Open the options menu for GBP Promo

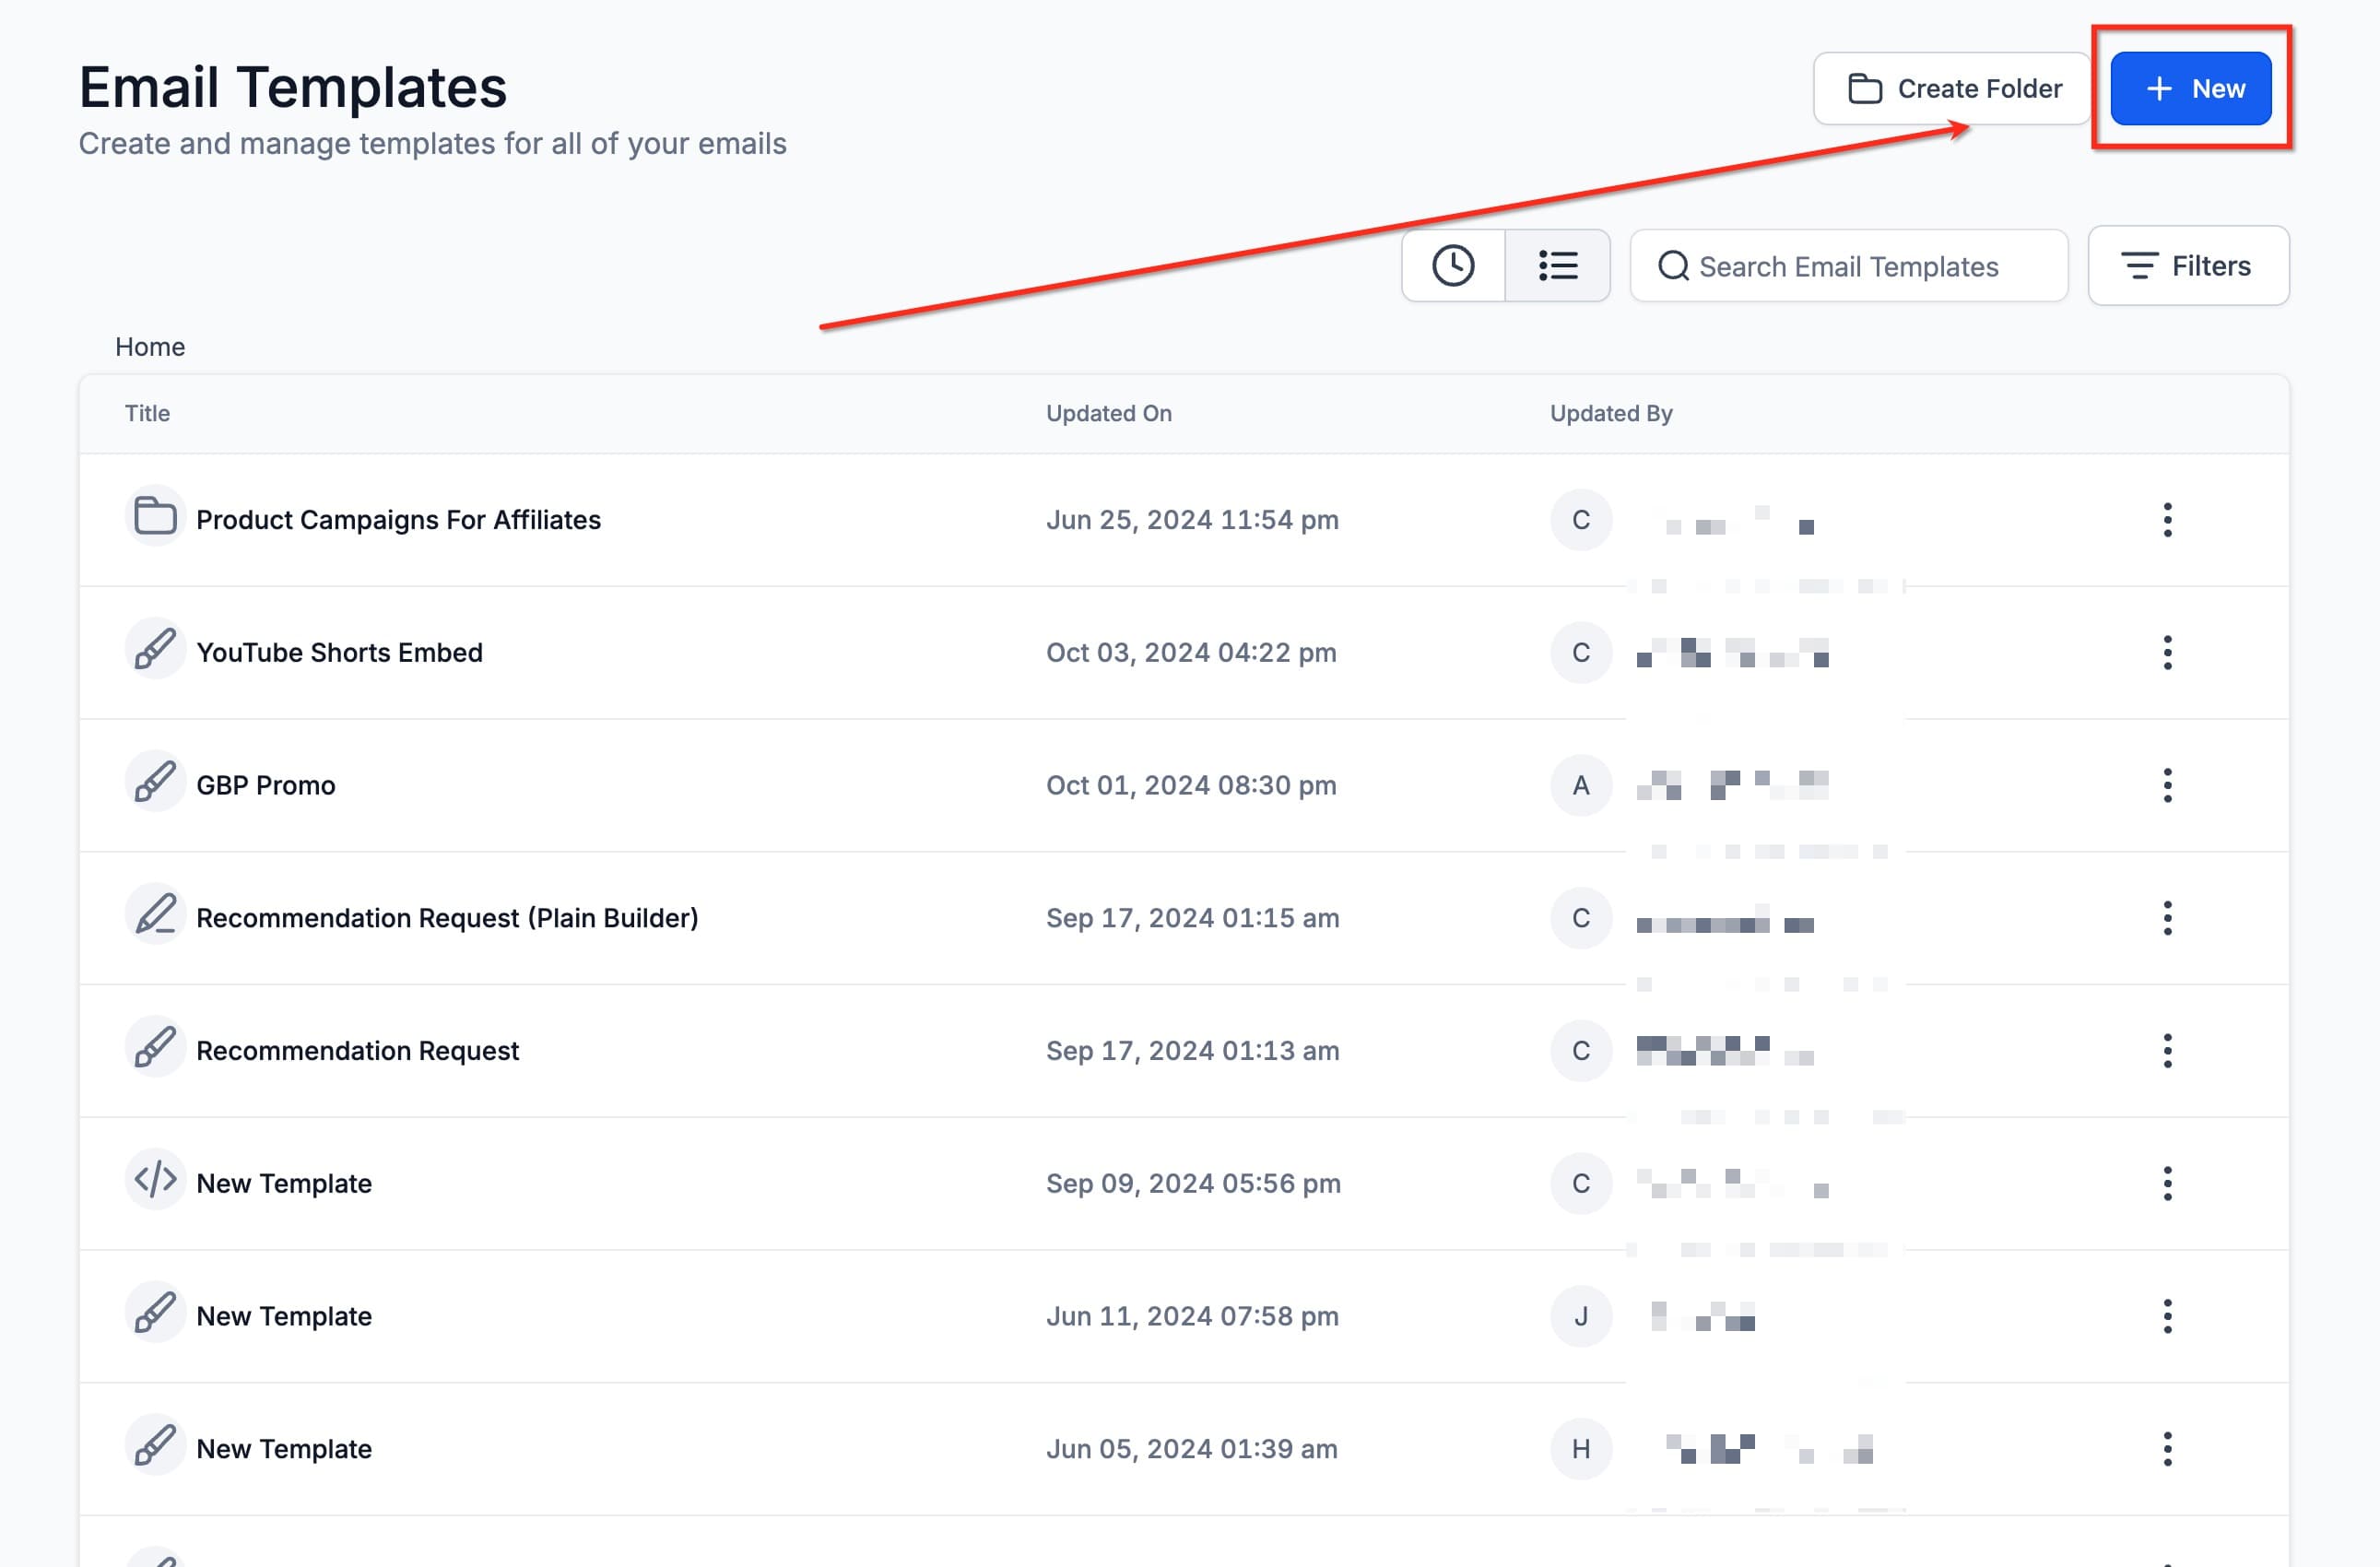coord(2168,785)
